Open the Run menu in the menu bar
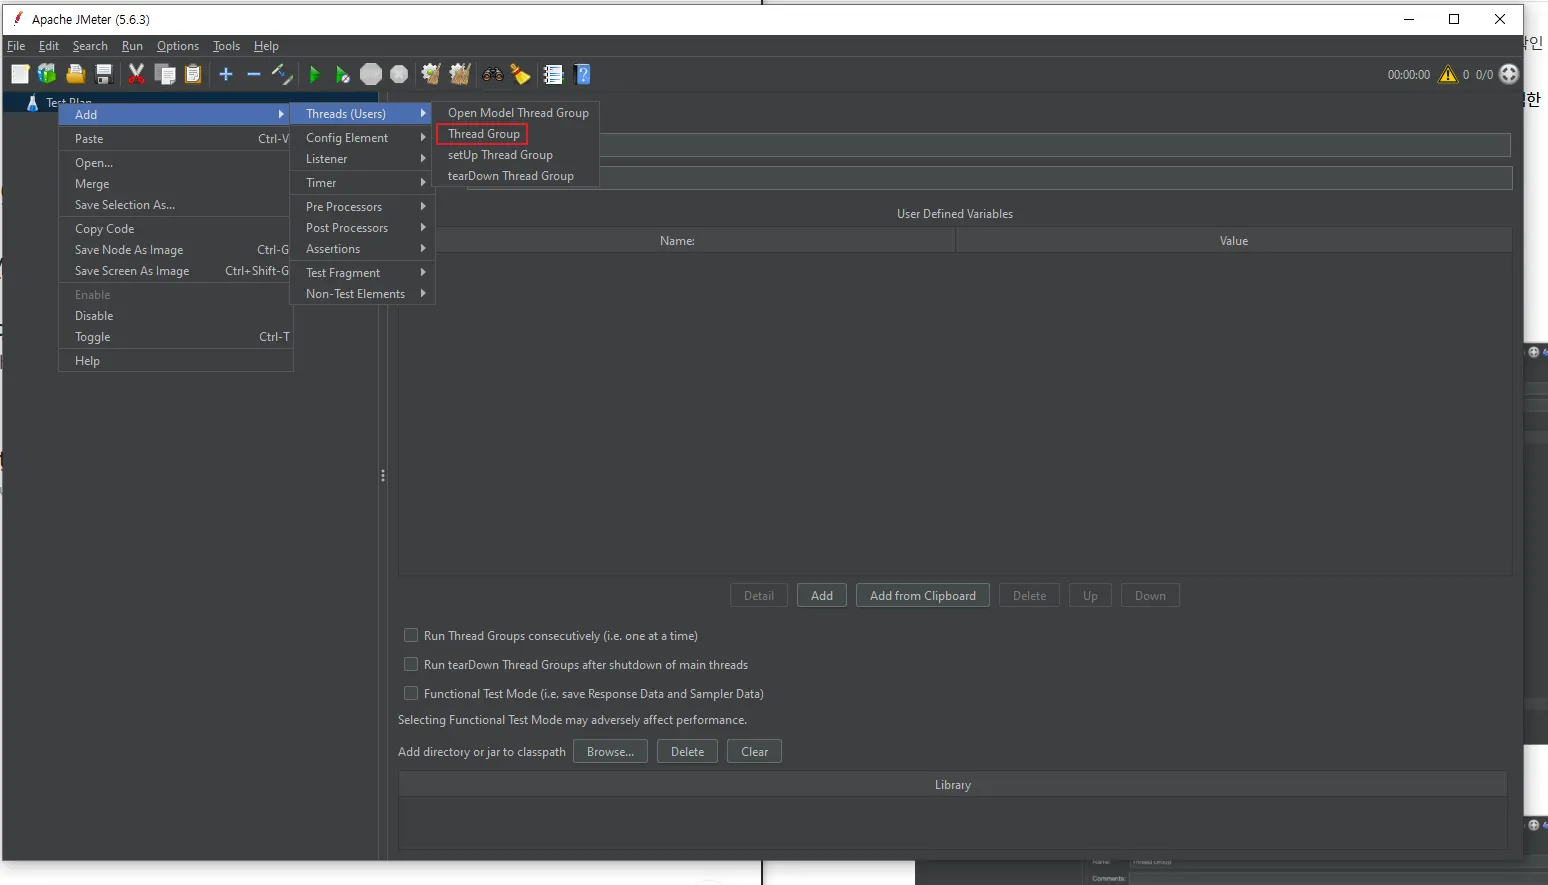The height and width of the screenshot is (885, 1548). click(132, 46)
